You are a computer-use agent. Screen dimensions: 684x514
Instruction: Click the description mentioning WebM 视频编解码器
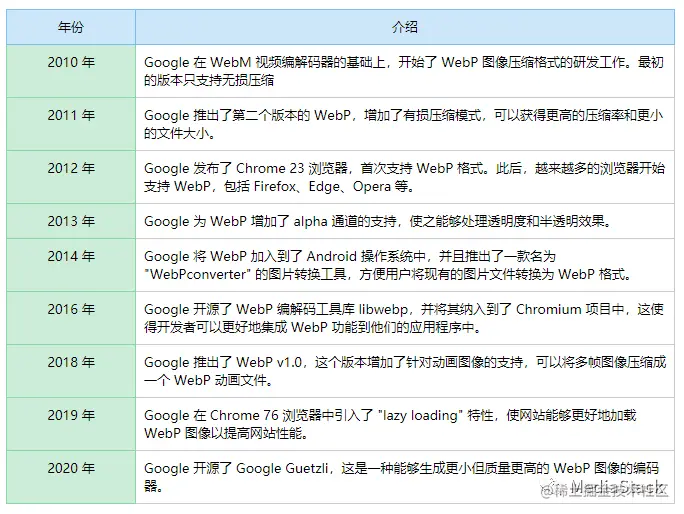(x=405, y=71)
